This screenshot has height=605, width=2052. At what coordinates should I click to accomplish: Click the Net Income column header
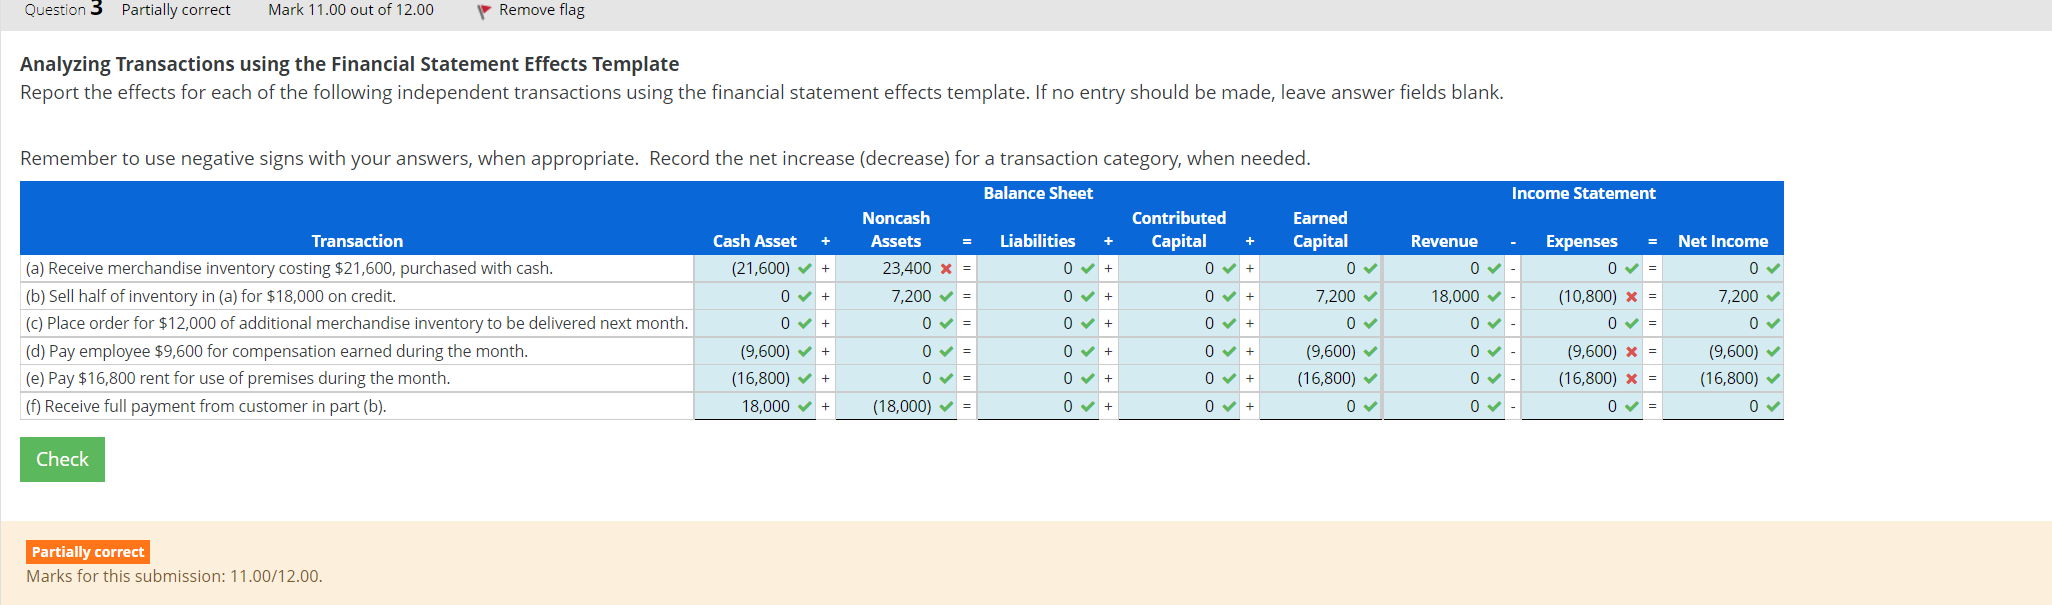point(1723,241)
